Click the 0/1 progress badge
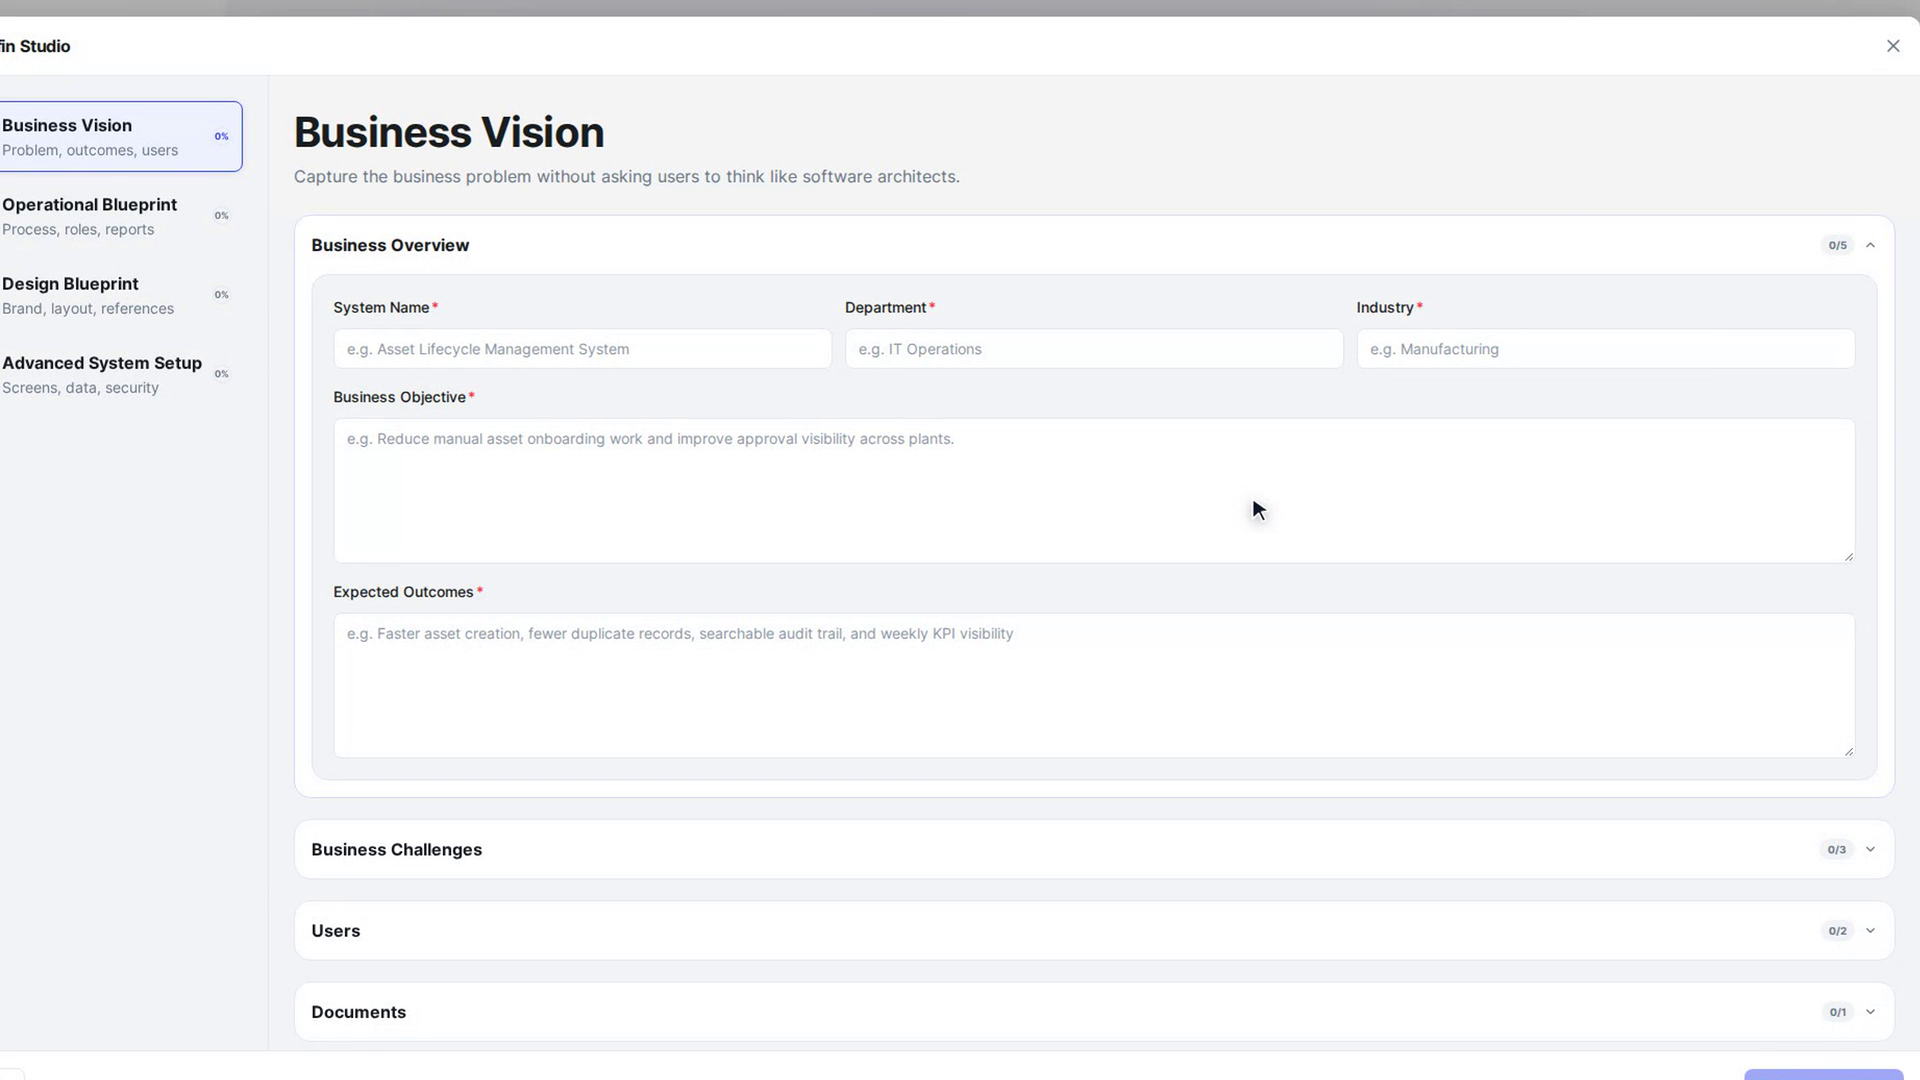The height and width of the screenshot is (1080, 1920). coord(1837,1012)
